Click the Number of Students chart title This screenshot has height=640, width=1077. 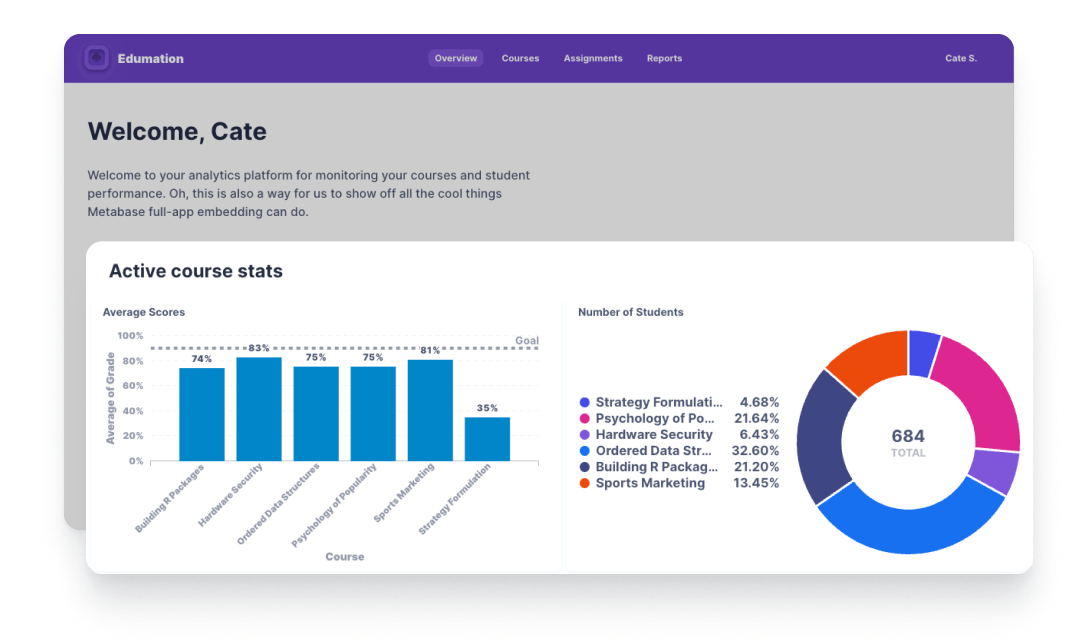tap(630, 312)
